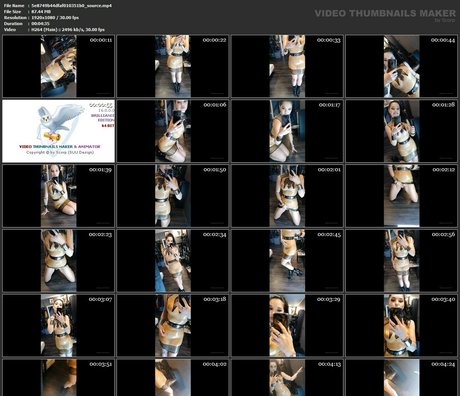
Task: Open the thumbnail stamped 00:00:22
Action: point(173,66)
